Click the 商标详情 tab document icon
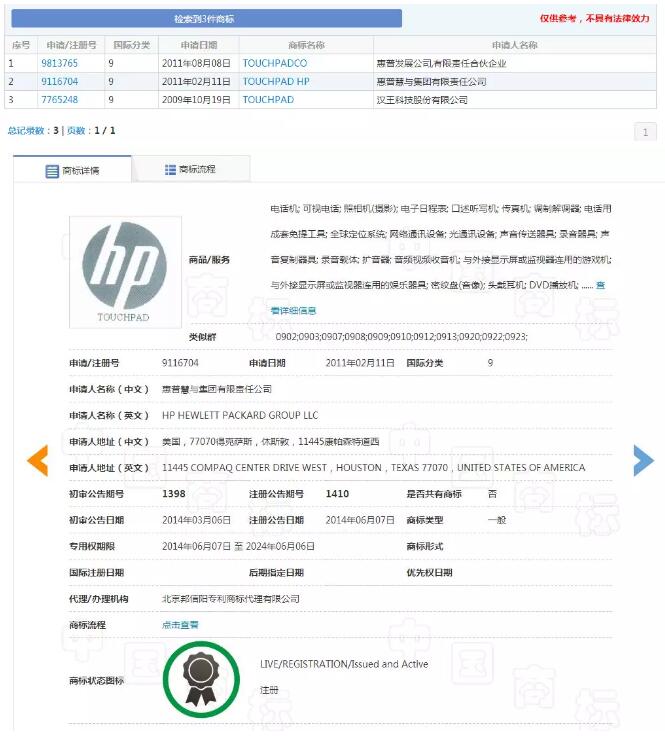 click(52, 171)
